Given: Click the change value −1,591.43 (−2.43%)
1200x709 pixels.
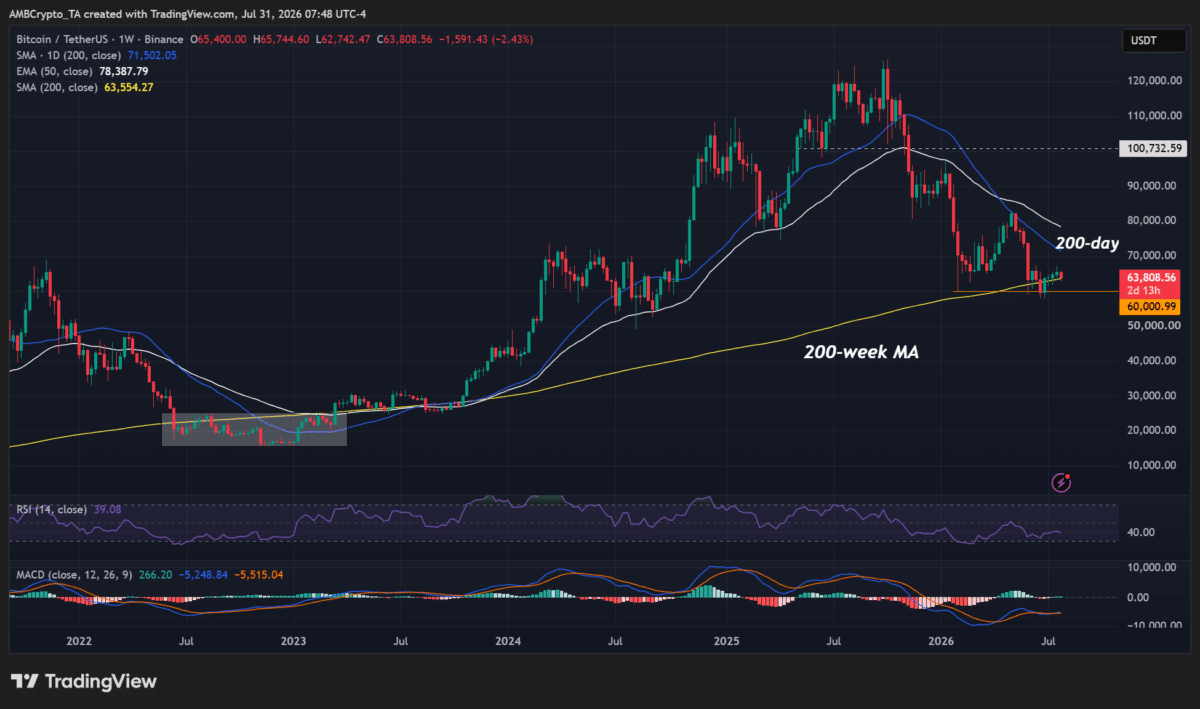Looking at the screenshot, I should pos(487,39).
